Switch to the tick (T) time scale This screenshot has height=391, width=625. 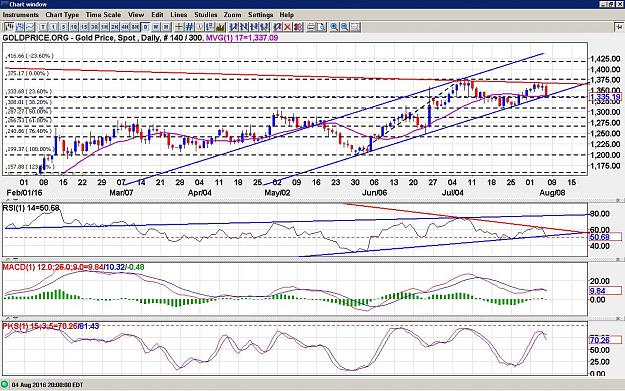(x=43, y=27)
